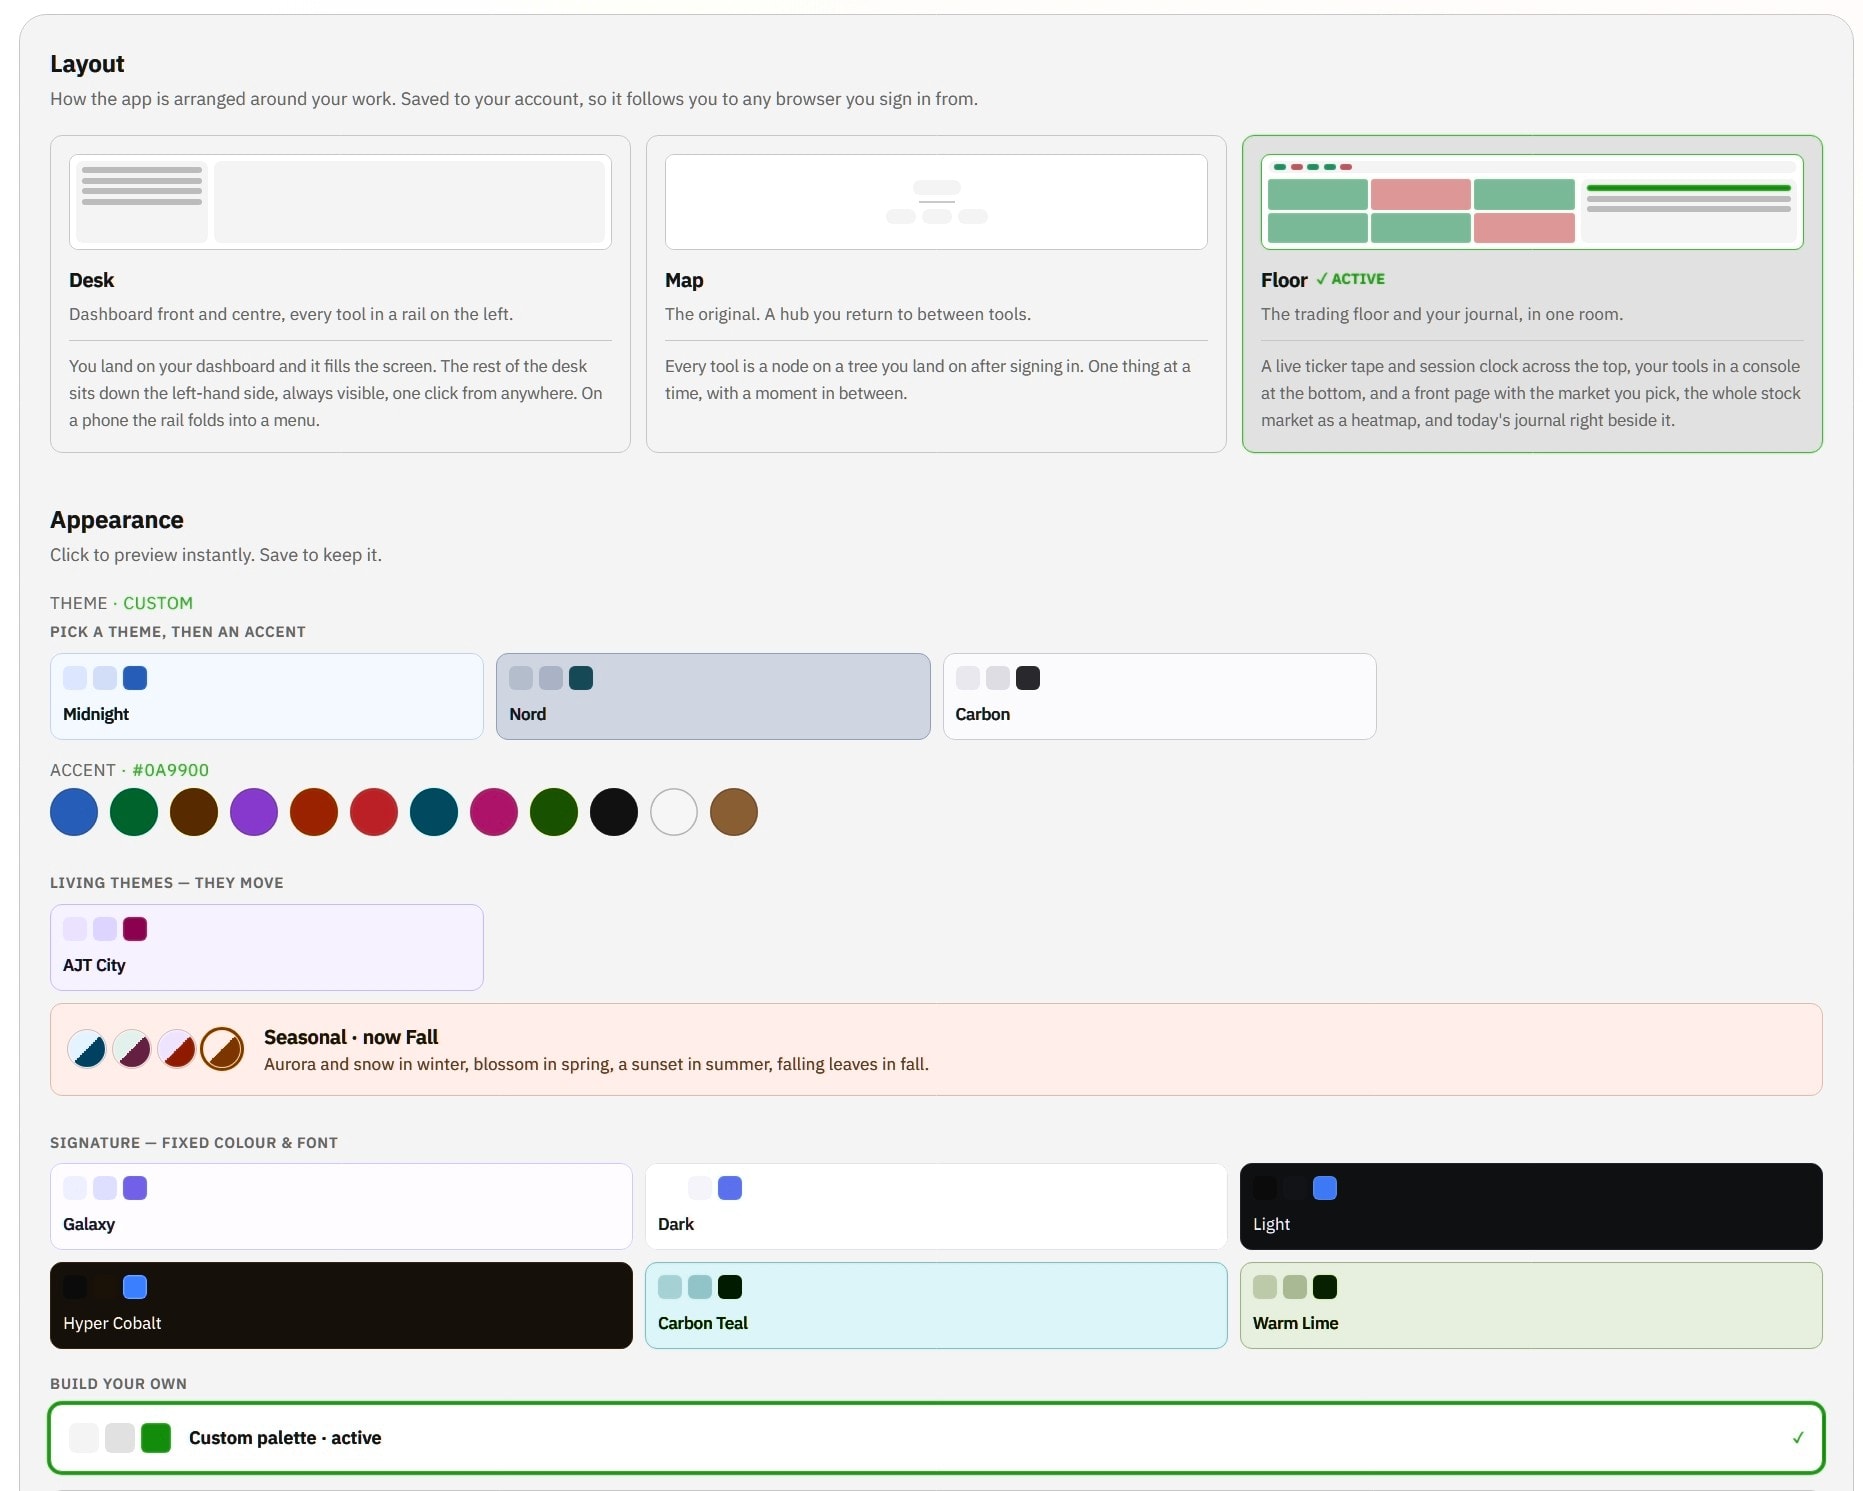Select the Floor layout card
Image resolution: width=1863 pixels, height=1491 pixels.
[x=1532, y=294]
